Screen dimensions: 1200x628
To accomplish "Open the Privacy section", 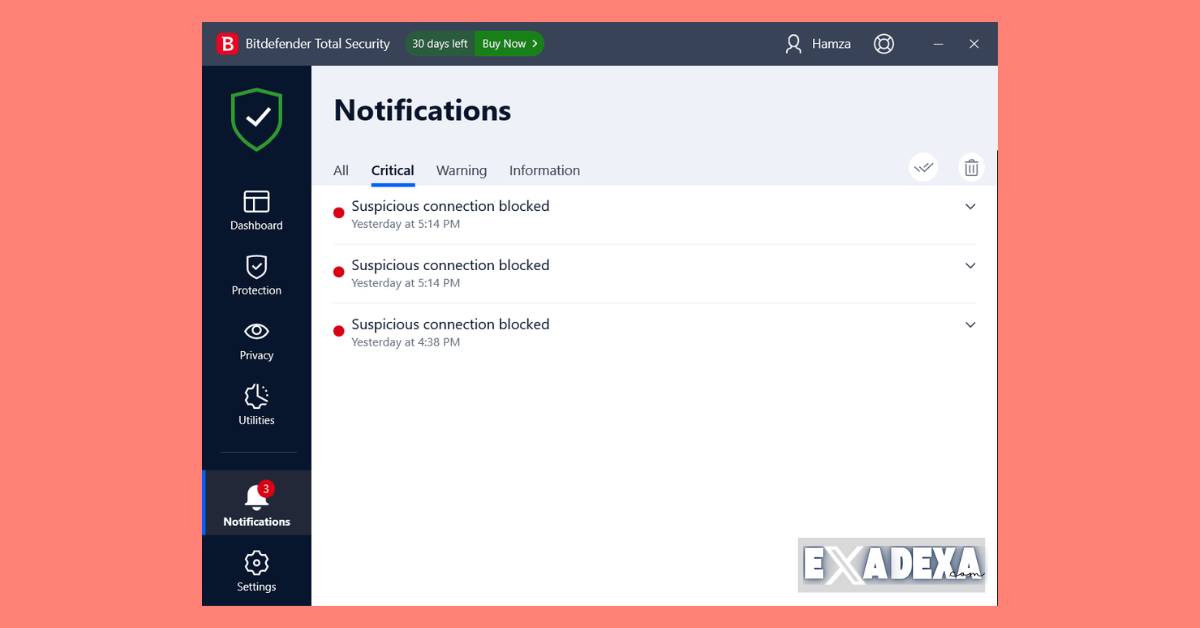I will [x=256, y=340].
